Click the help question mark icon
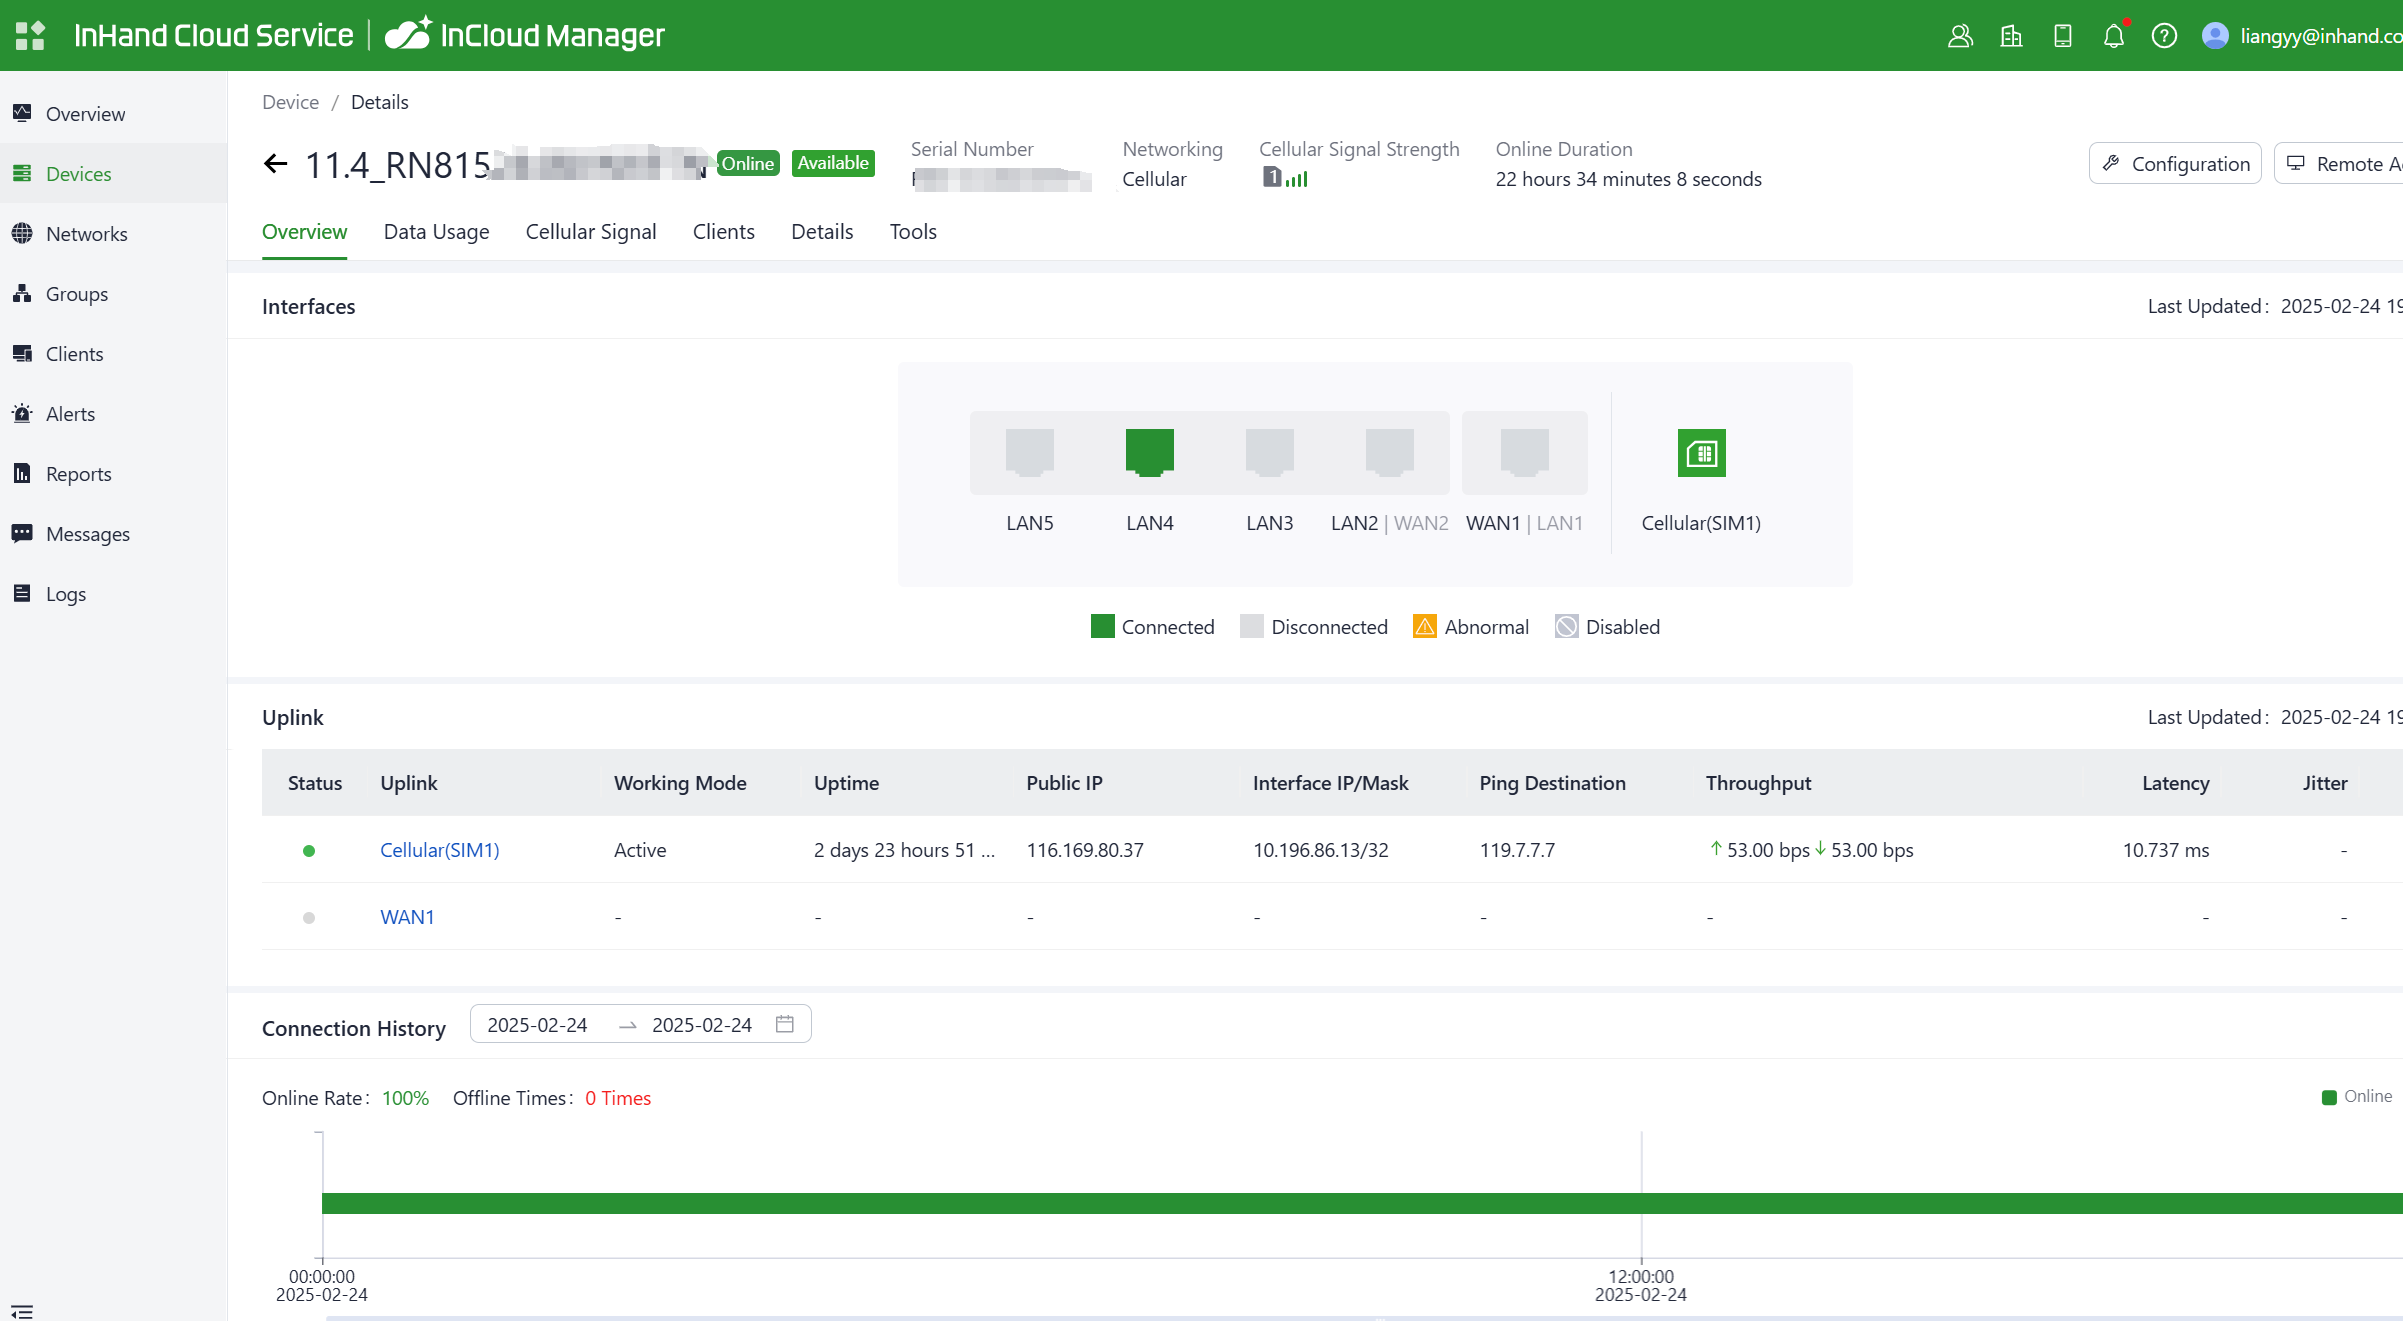The width and height of the screenshot is (2403, 1321). click(2164, 37)
